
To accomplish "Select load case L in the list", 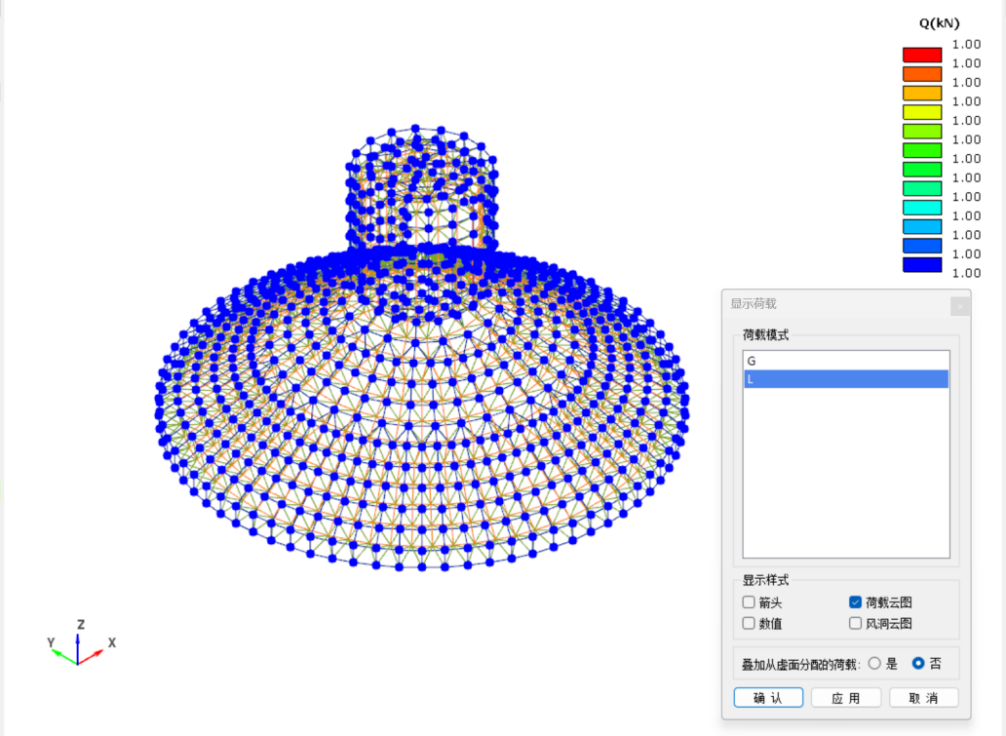I will [x=845, y=379].
